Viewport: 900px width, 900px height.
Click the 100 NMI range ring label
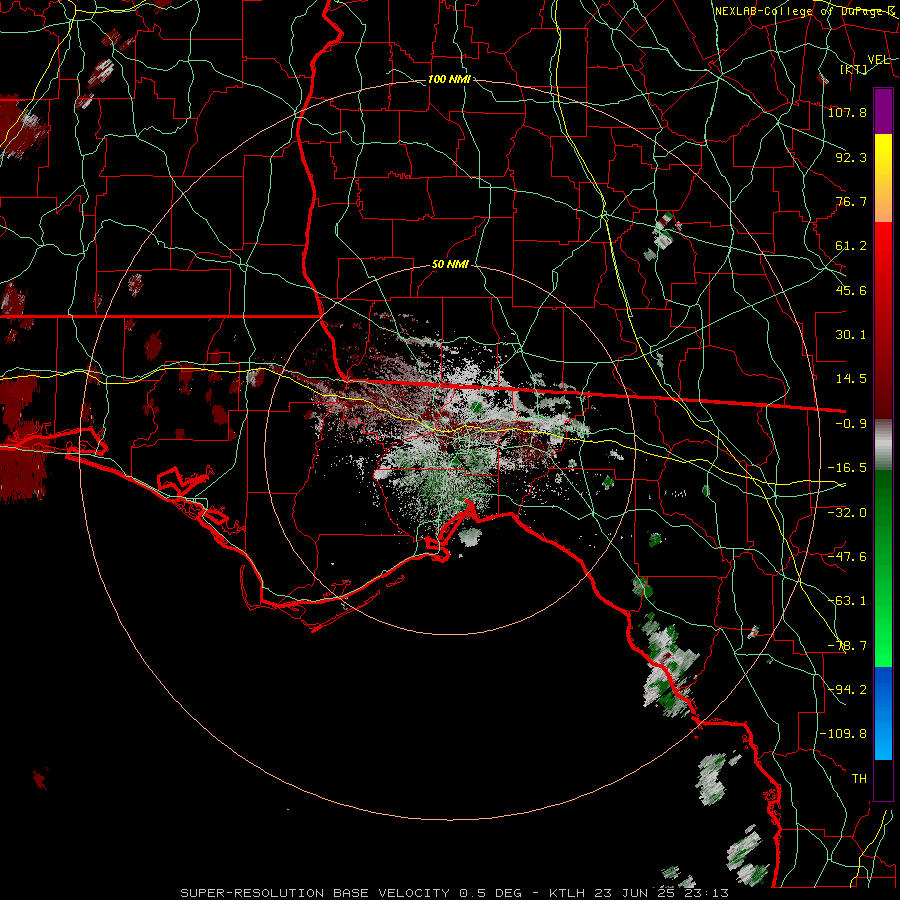(x=449, y=79)
